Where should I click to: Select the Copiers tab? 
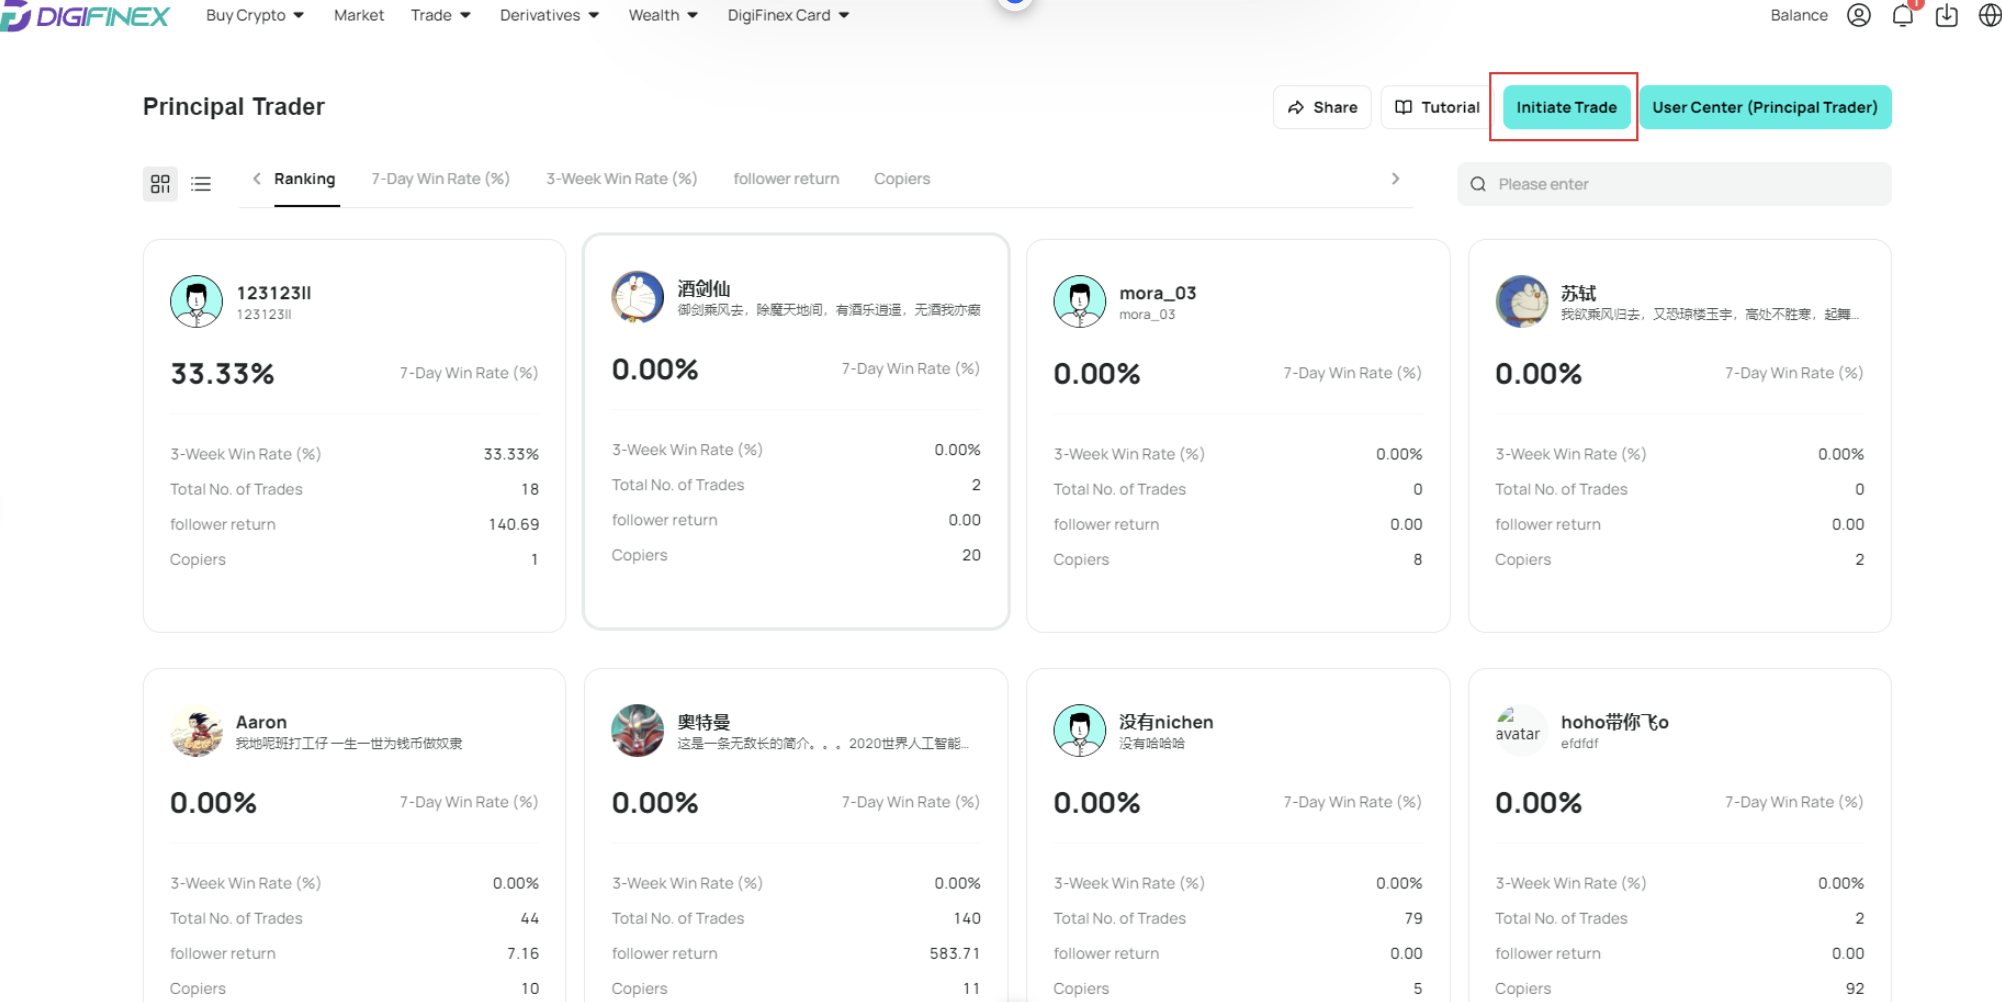[x=902, y=179]
